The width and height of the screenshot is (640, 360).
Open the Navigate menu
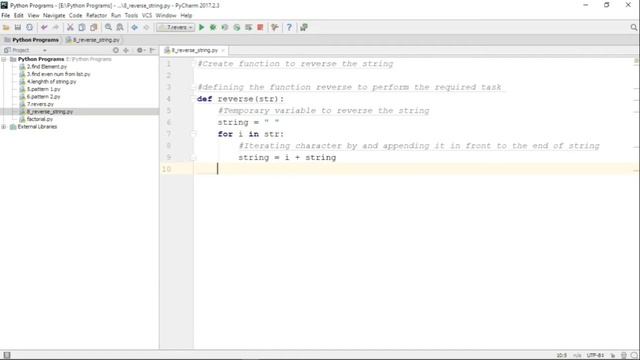(x=54, y=16)
